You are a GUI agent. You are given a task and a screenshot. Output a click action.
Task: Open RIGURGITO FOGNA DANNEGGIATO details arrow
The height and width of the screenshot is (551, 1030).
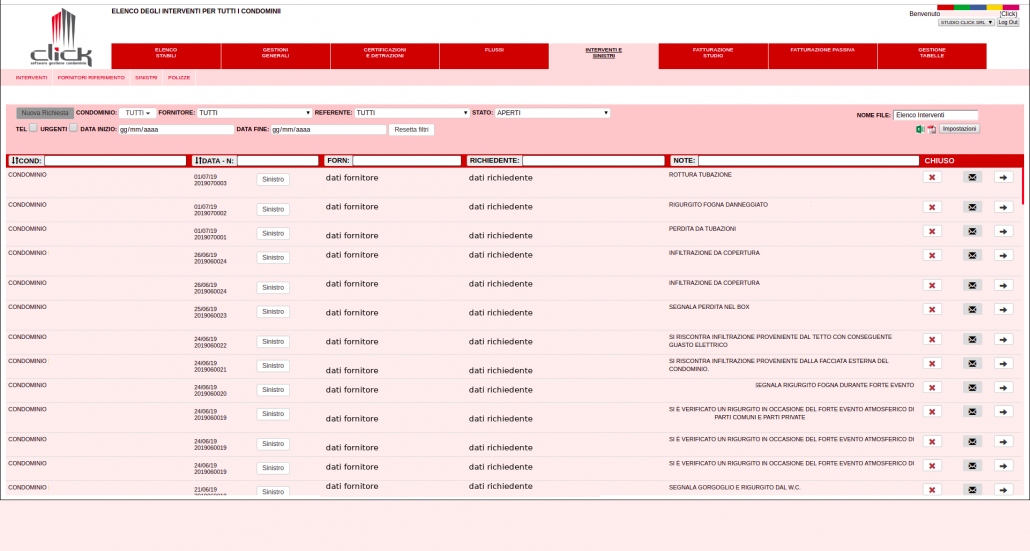pos(1003,208)
